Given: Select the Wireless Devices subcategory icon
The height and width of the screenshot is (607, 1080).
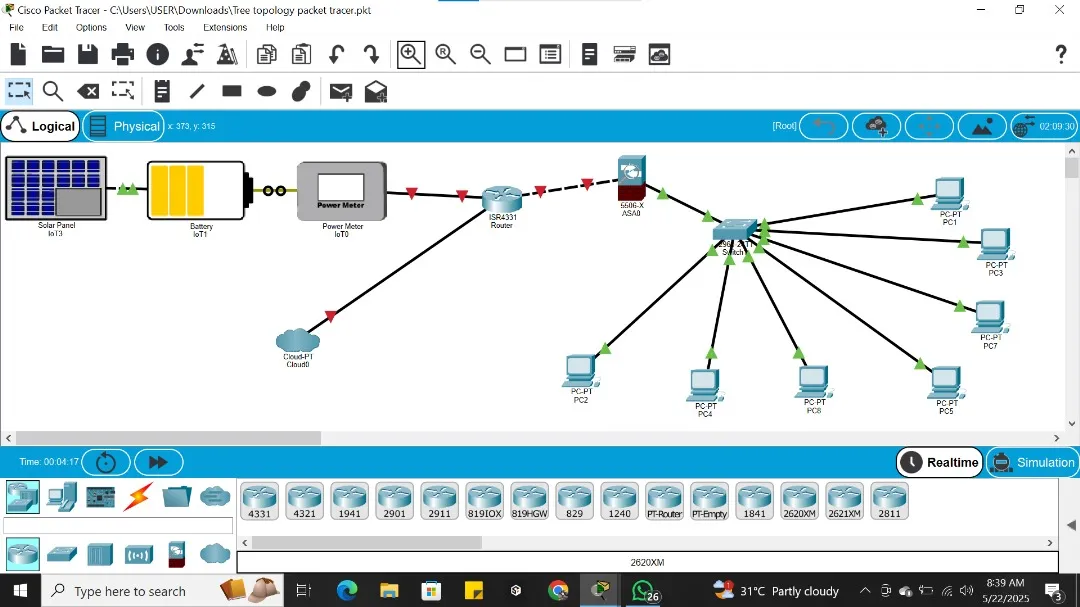Looking at the screenshot, I should (x=138, y=554).
